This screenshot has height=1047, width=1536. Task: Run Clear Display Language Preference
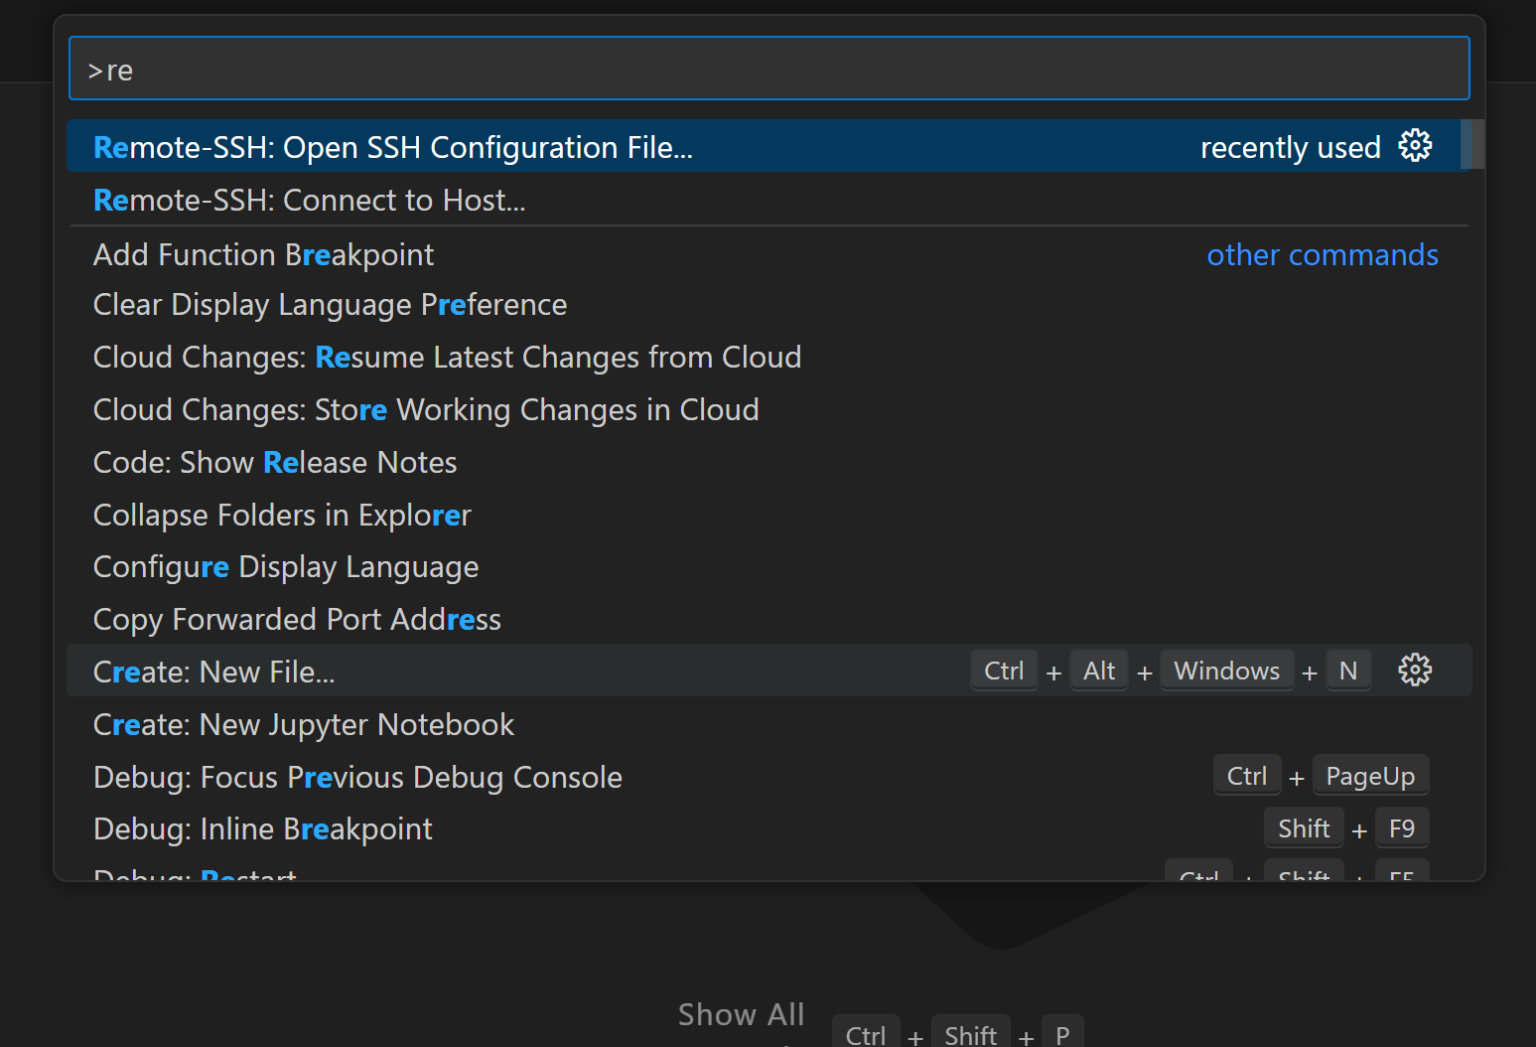click(330, 304)
